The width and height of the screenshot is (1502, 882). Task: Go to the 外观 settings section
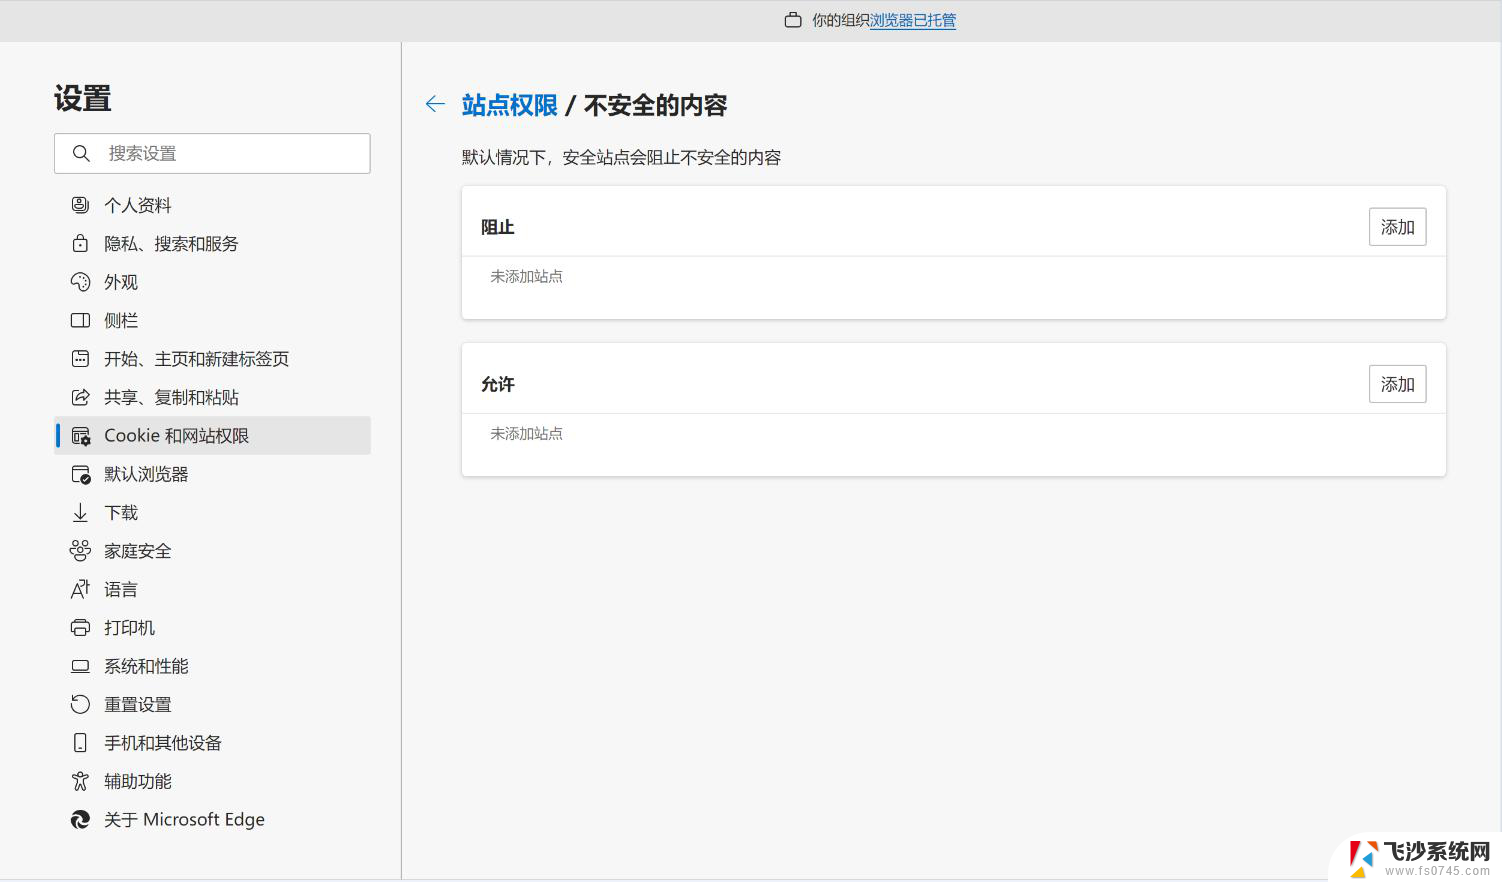(x=212, y=282)
